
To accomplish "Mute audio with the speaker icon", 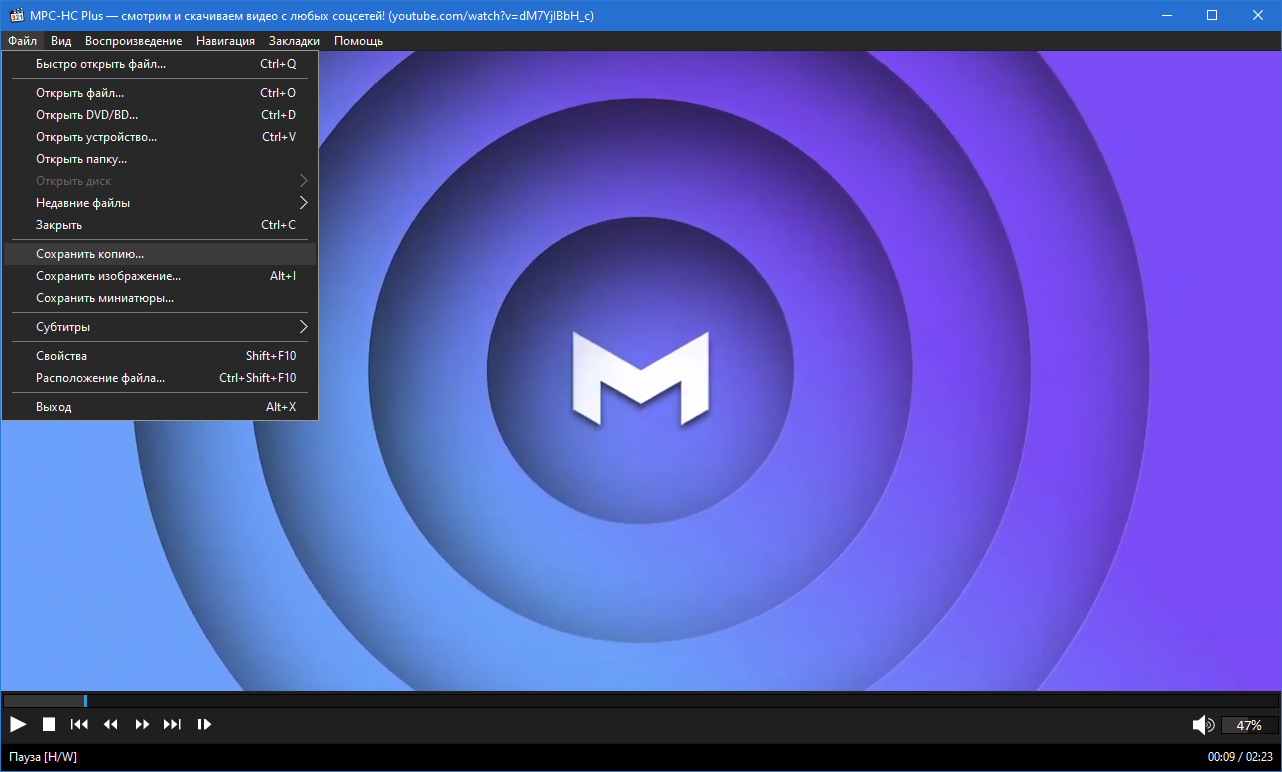I will click(1203, 725).
